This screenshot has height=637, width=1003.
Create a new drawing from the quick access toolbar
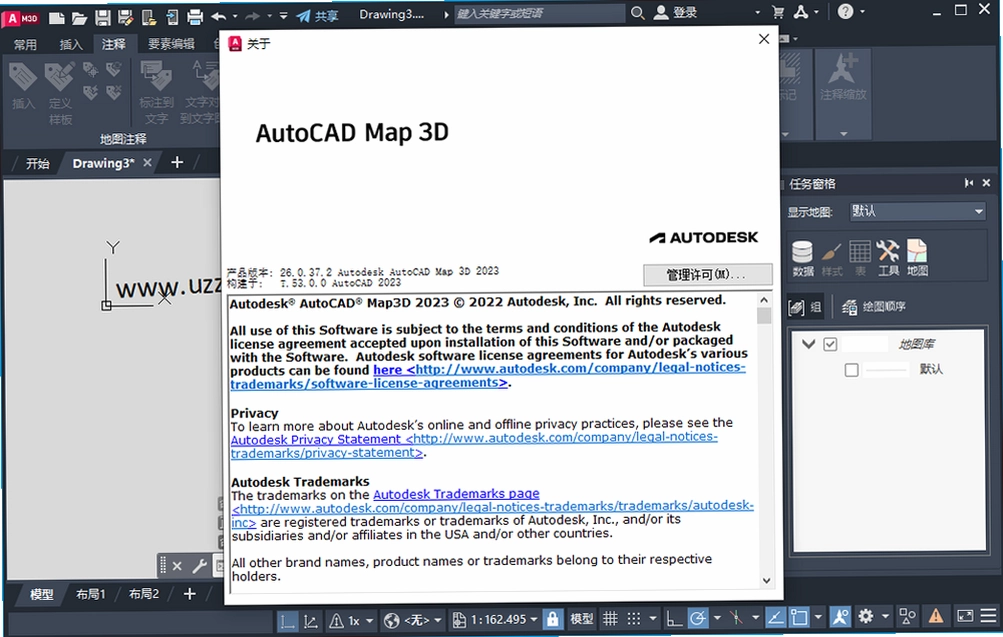click(56, 18)
